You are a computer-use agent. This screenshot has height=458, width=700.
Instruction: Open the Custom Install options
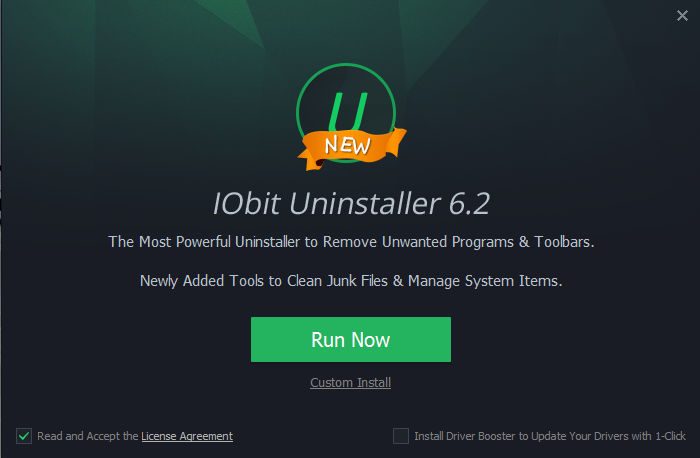[350, 383]
